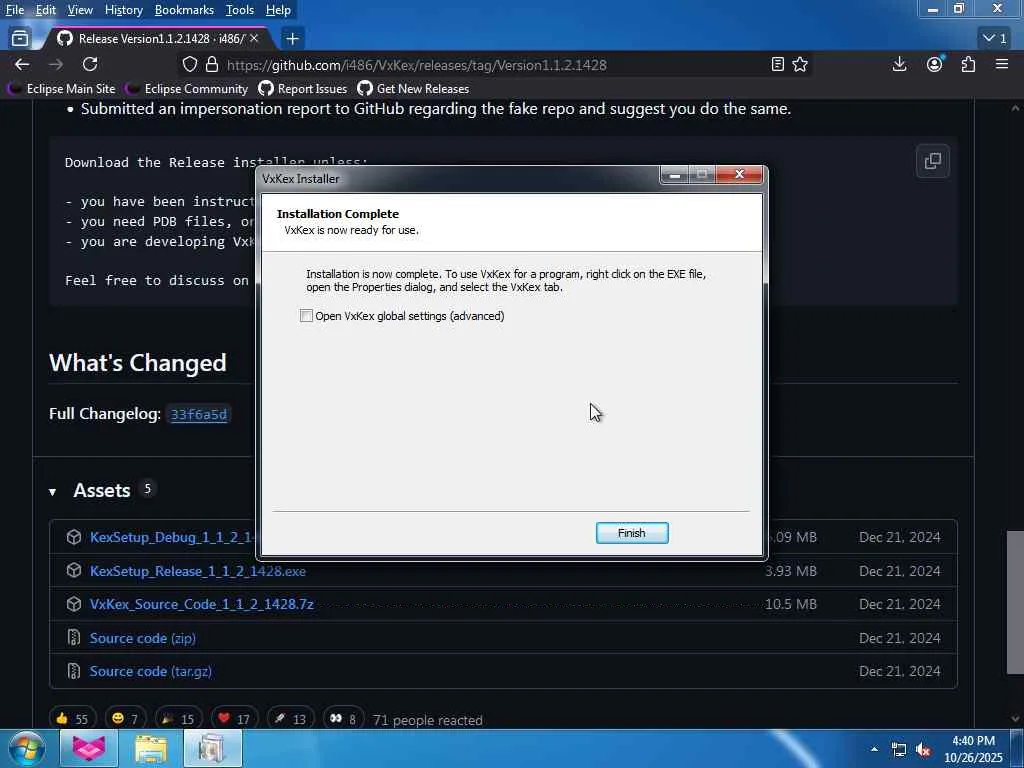Switch to the installer taskbar item
This screenshot has width=1024, height=768.
click(x=213, y=748)
